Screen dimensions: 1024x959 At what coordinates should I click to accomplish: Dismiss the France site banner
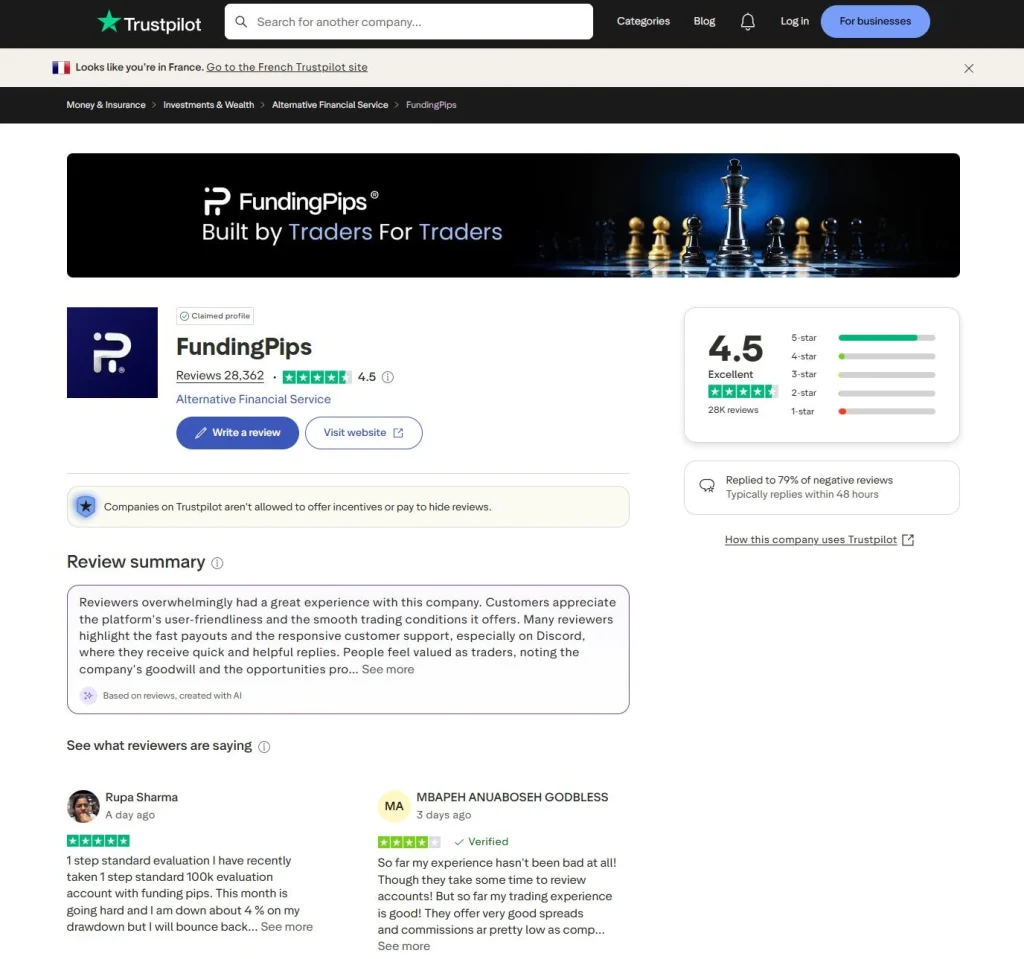point(968,68)
